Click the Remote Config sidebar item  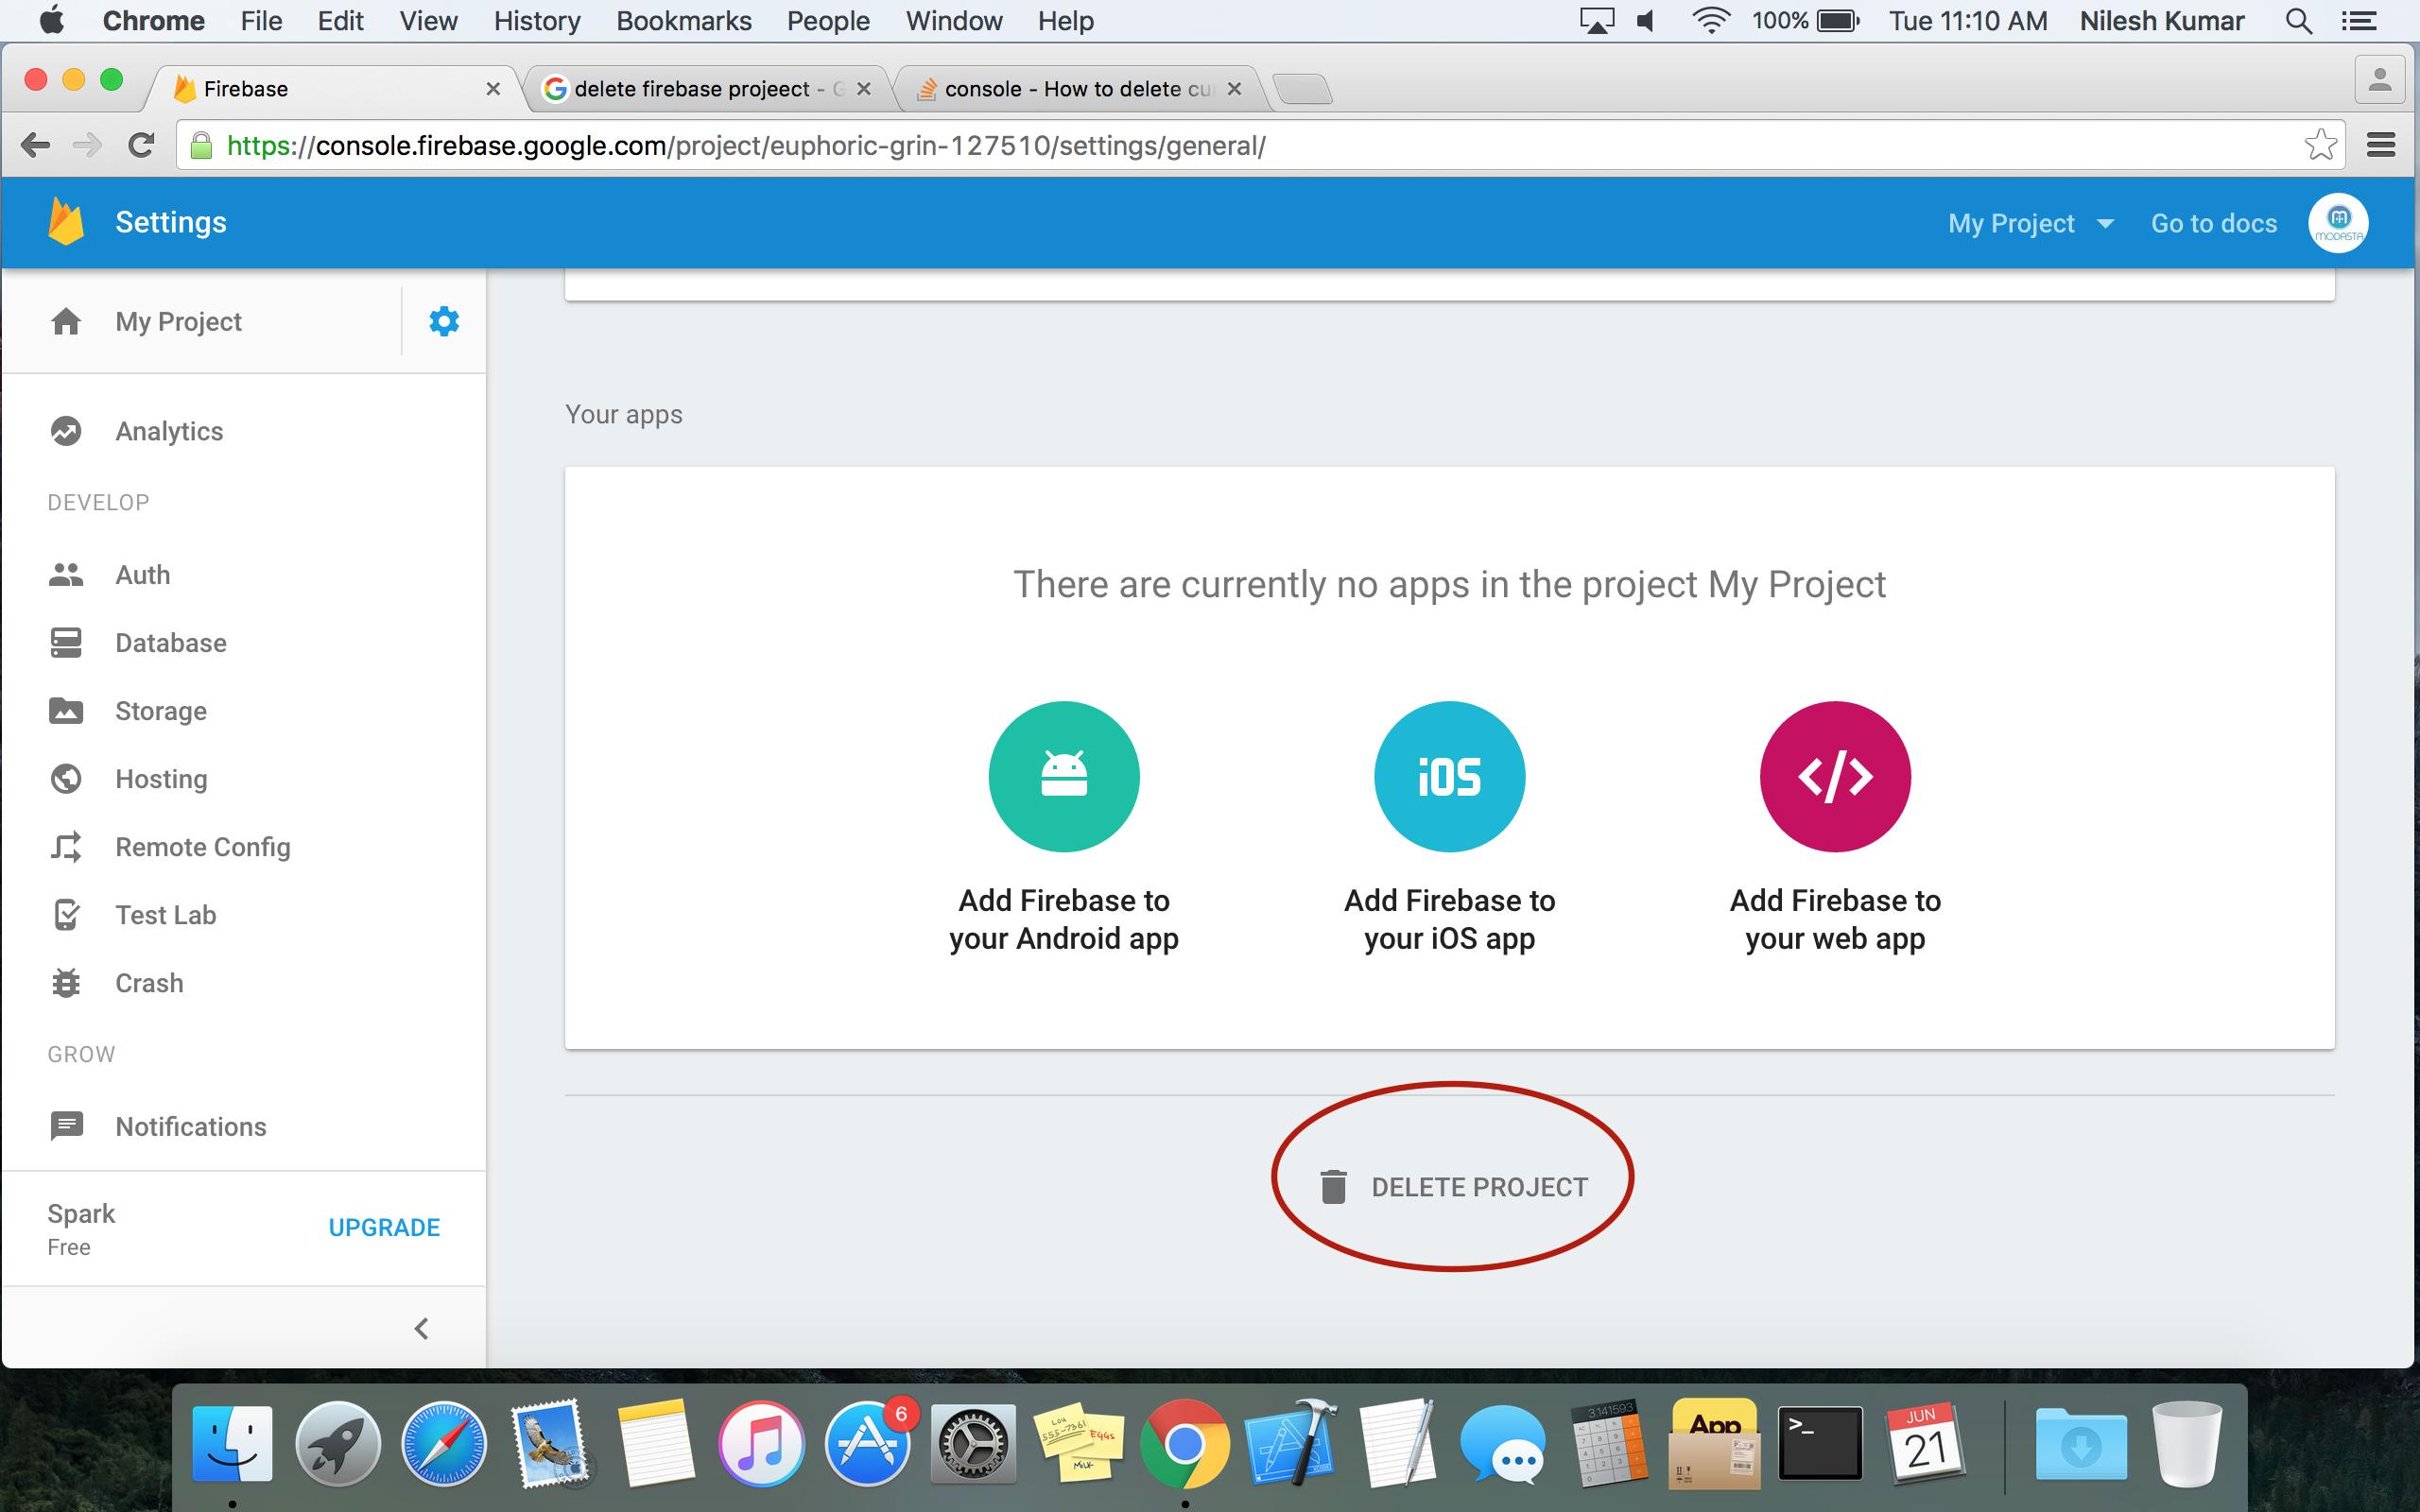[x=202, y=847]
